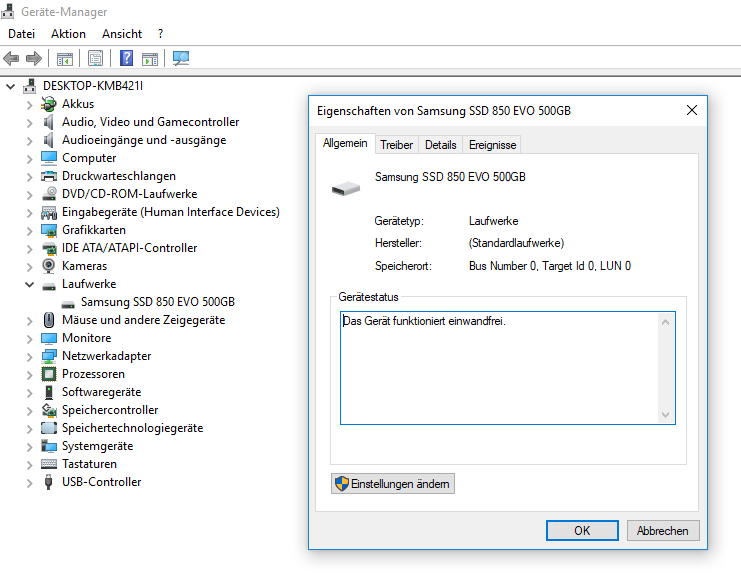
Task: Click the Abbrechen button
Action: pos(663,530)
